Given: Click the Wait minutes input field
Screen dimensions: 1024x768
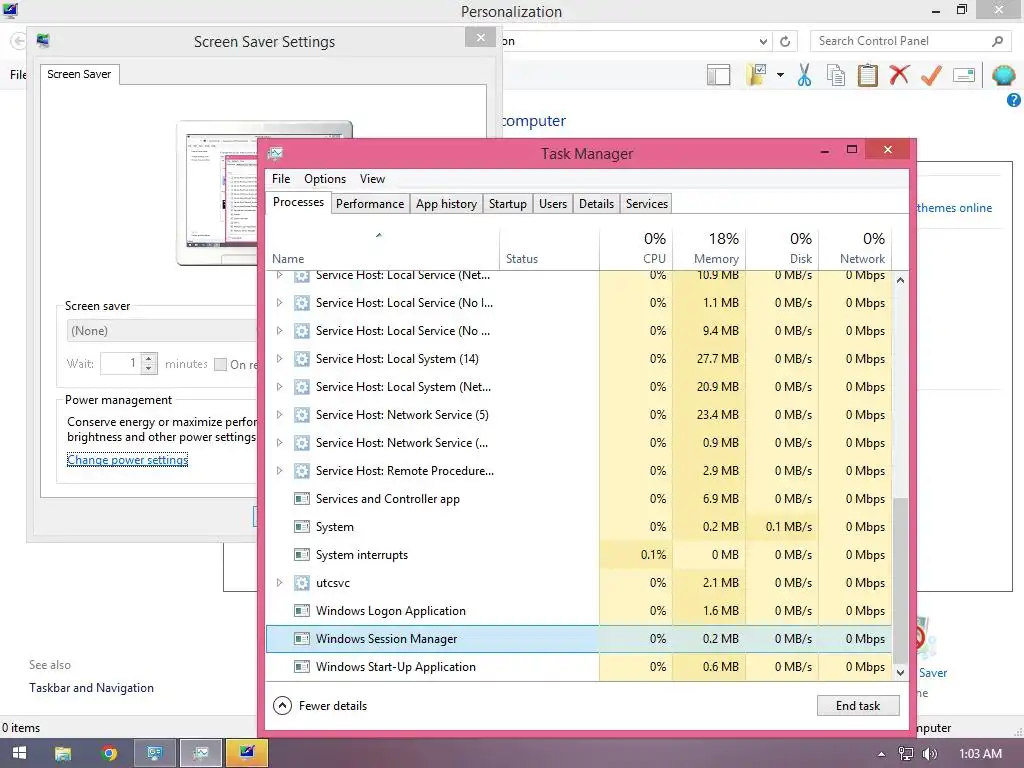Looking at the screenshot, I should click(121, 364).
